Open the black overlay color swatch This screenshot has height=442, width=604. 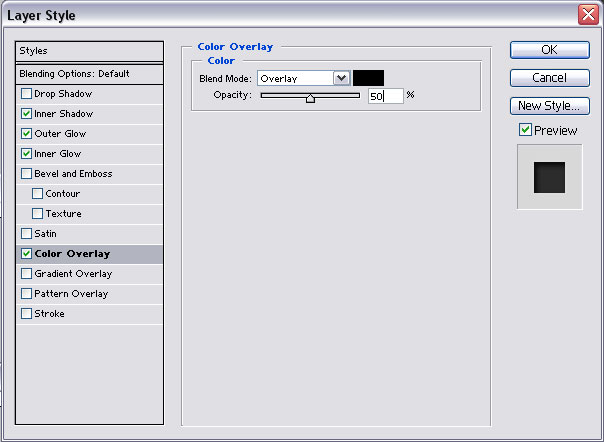[368, 78]
